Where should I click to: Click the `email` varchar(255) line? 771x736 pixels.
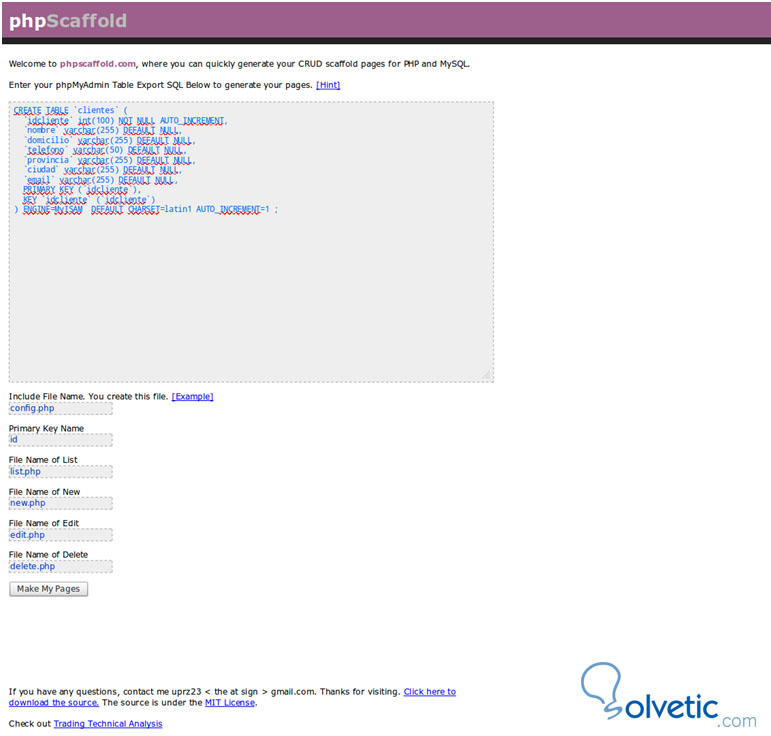coord(100,179)
